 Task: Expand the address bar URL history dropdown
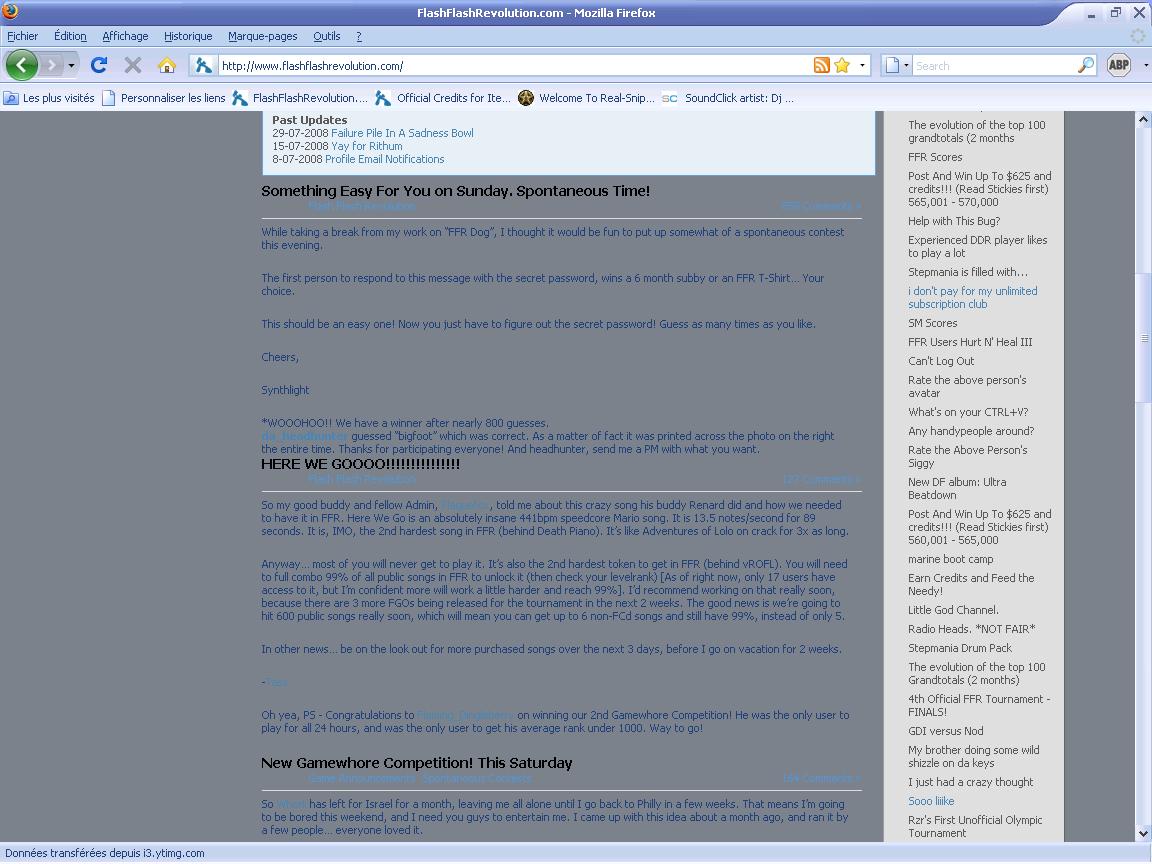[x=862, y=65]
